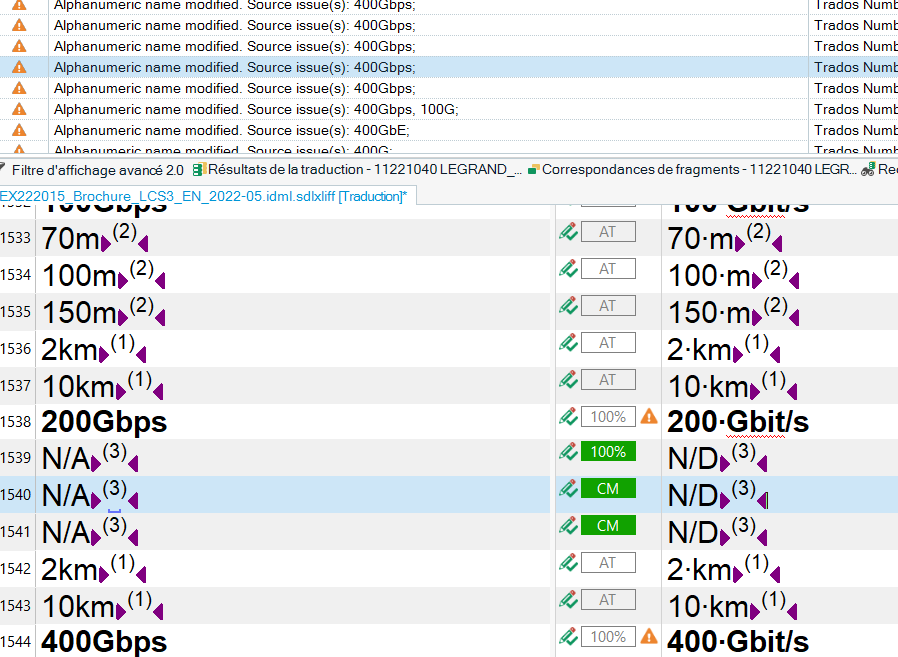Click the pencil status icon of segment 1539
The image size is (898, 657).
pos(568,452)
